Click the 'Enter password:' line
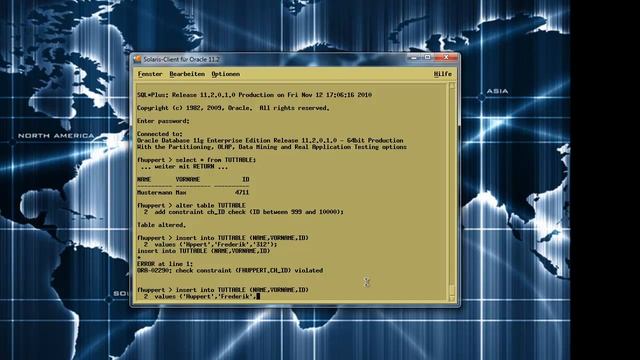The width and height of the screenshot is (640, 360). (x=163, y=121)
